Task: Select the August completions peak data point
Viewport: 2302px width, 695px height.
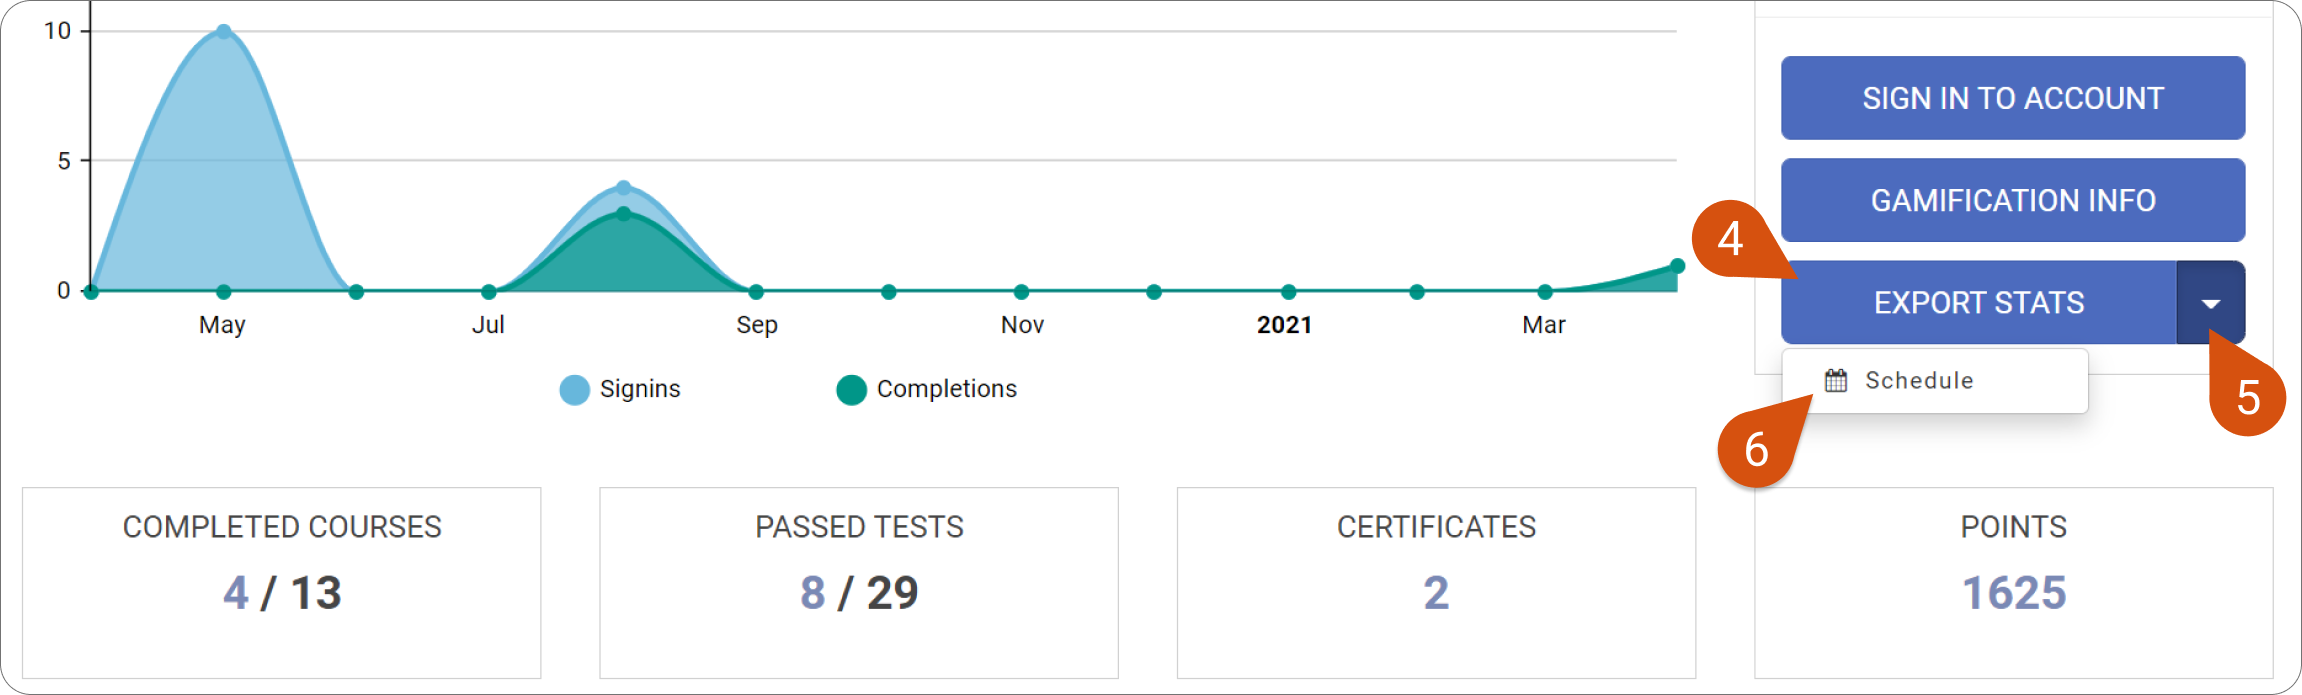Action: click(x=624, y=214)
